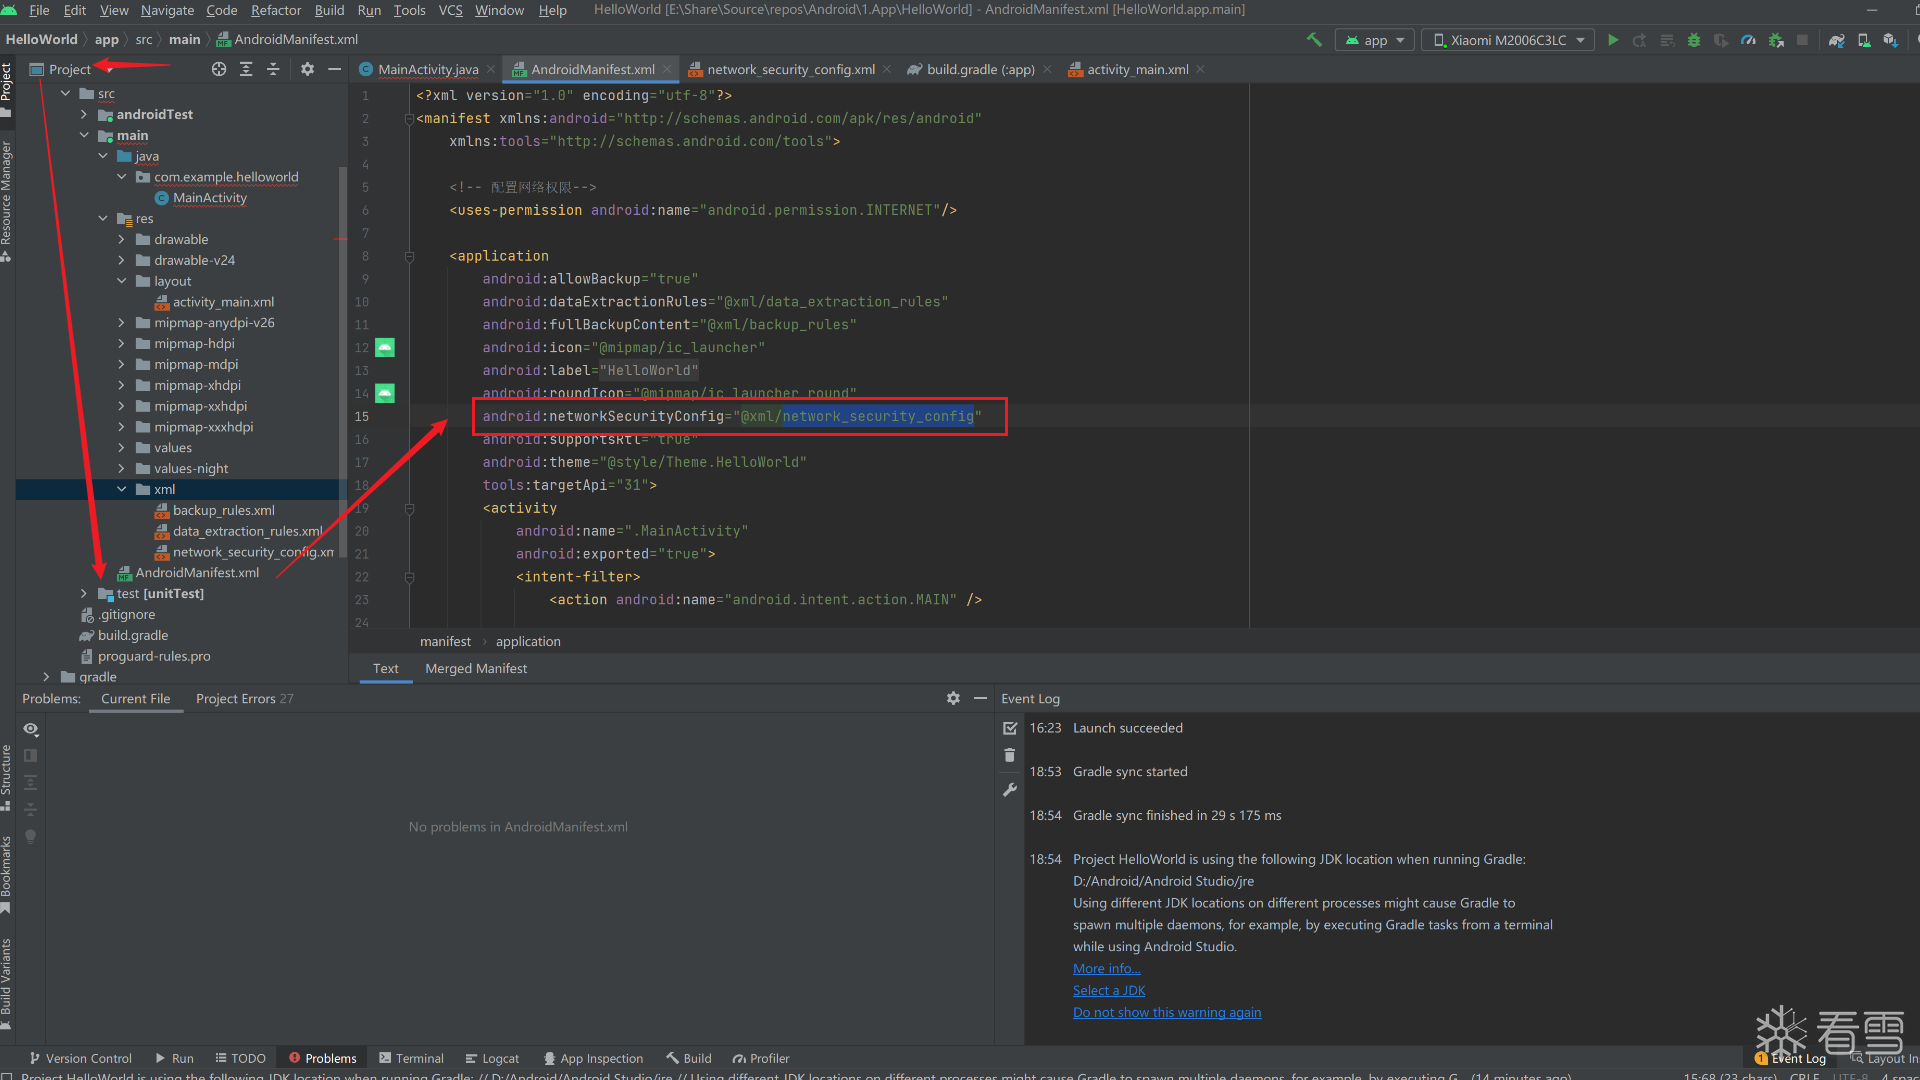The height and width of the screenshot is (1080, 1920).
Task: Clear event log with trash icon
Action: (1010, 755)
